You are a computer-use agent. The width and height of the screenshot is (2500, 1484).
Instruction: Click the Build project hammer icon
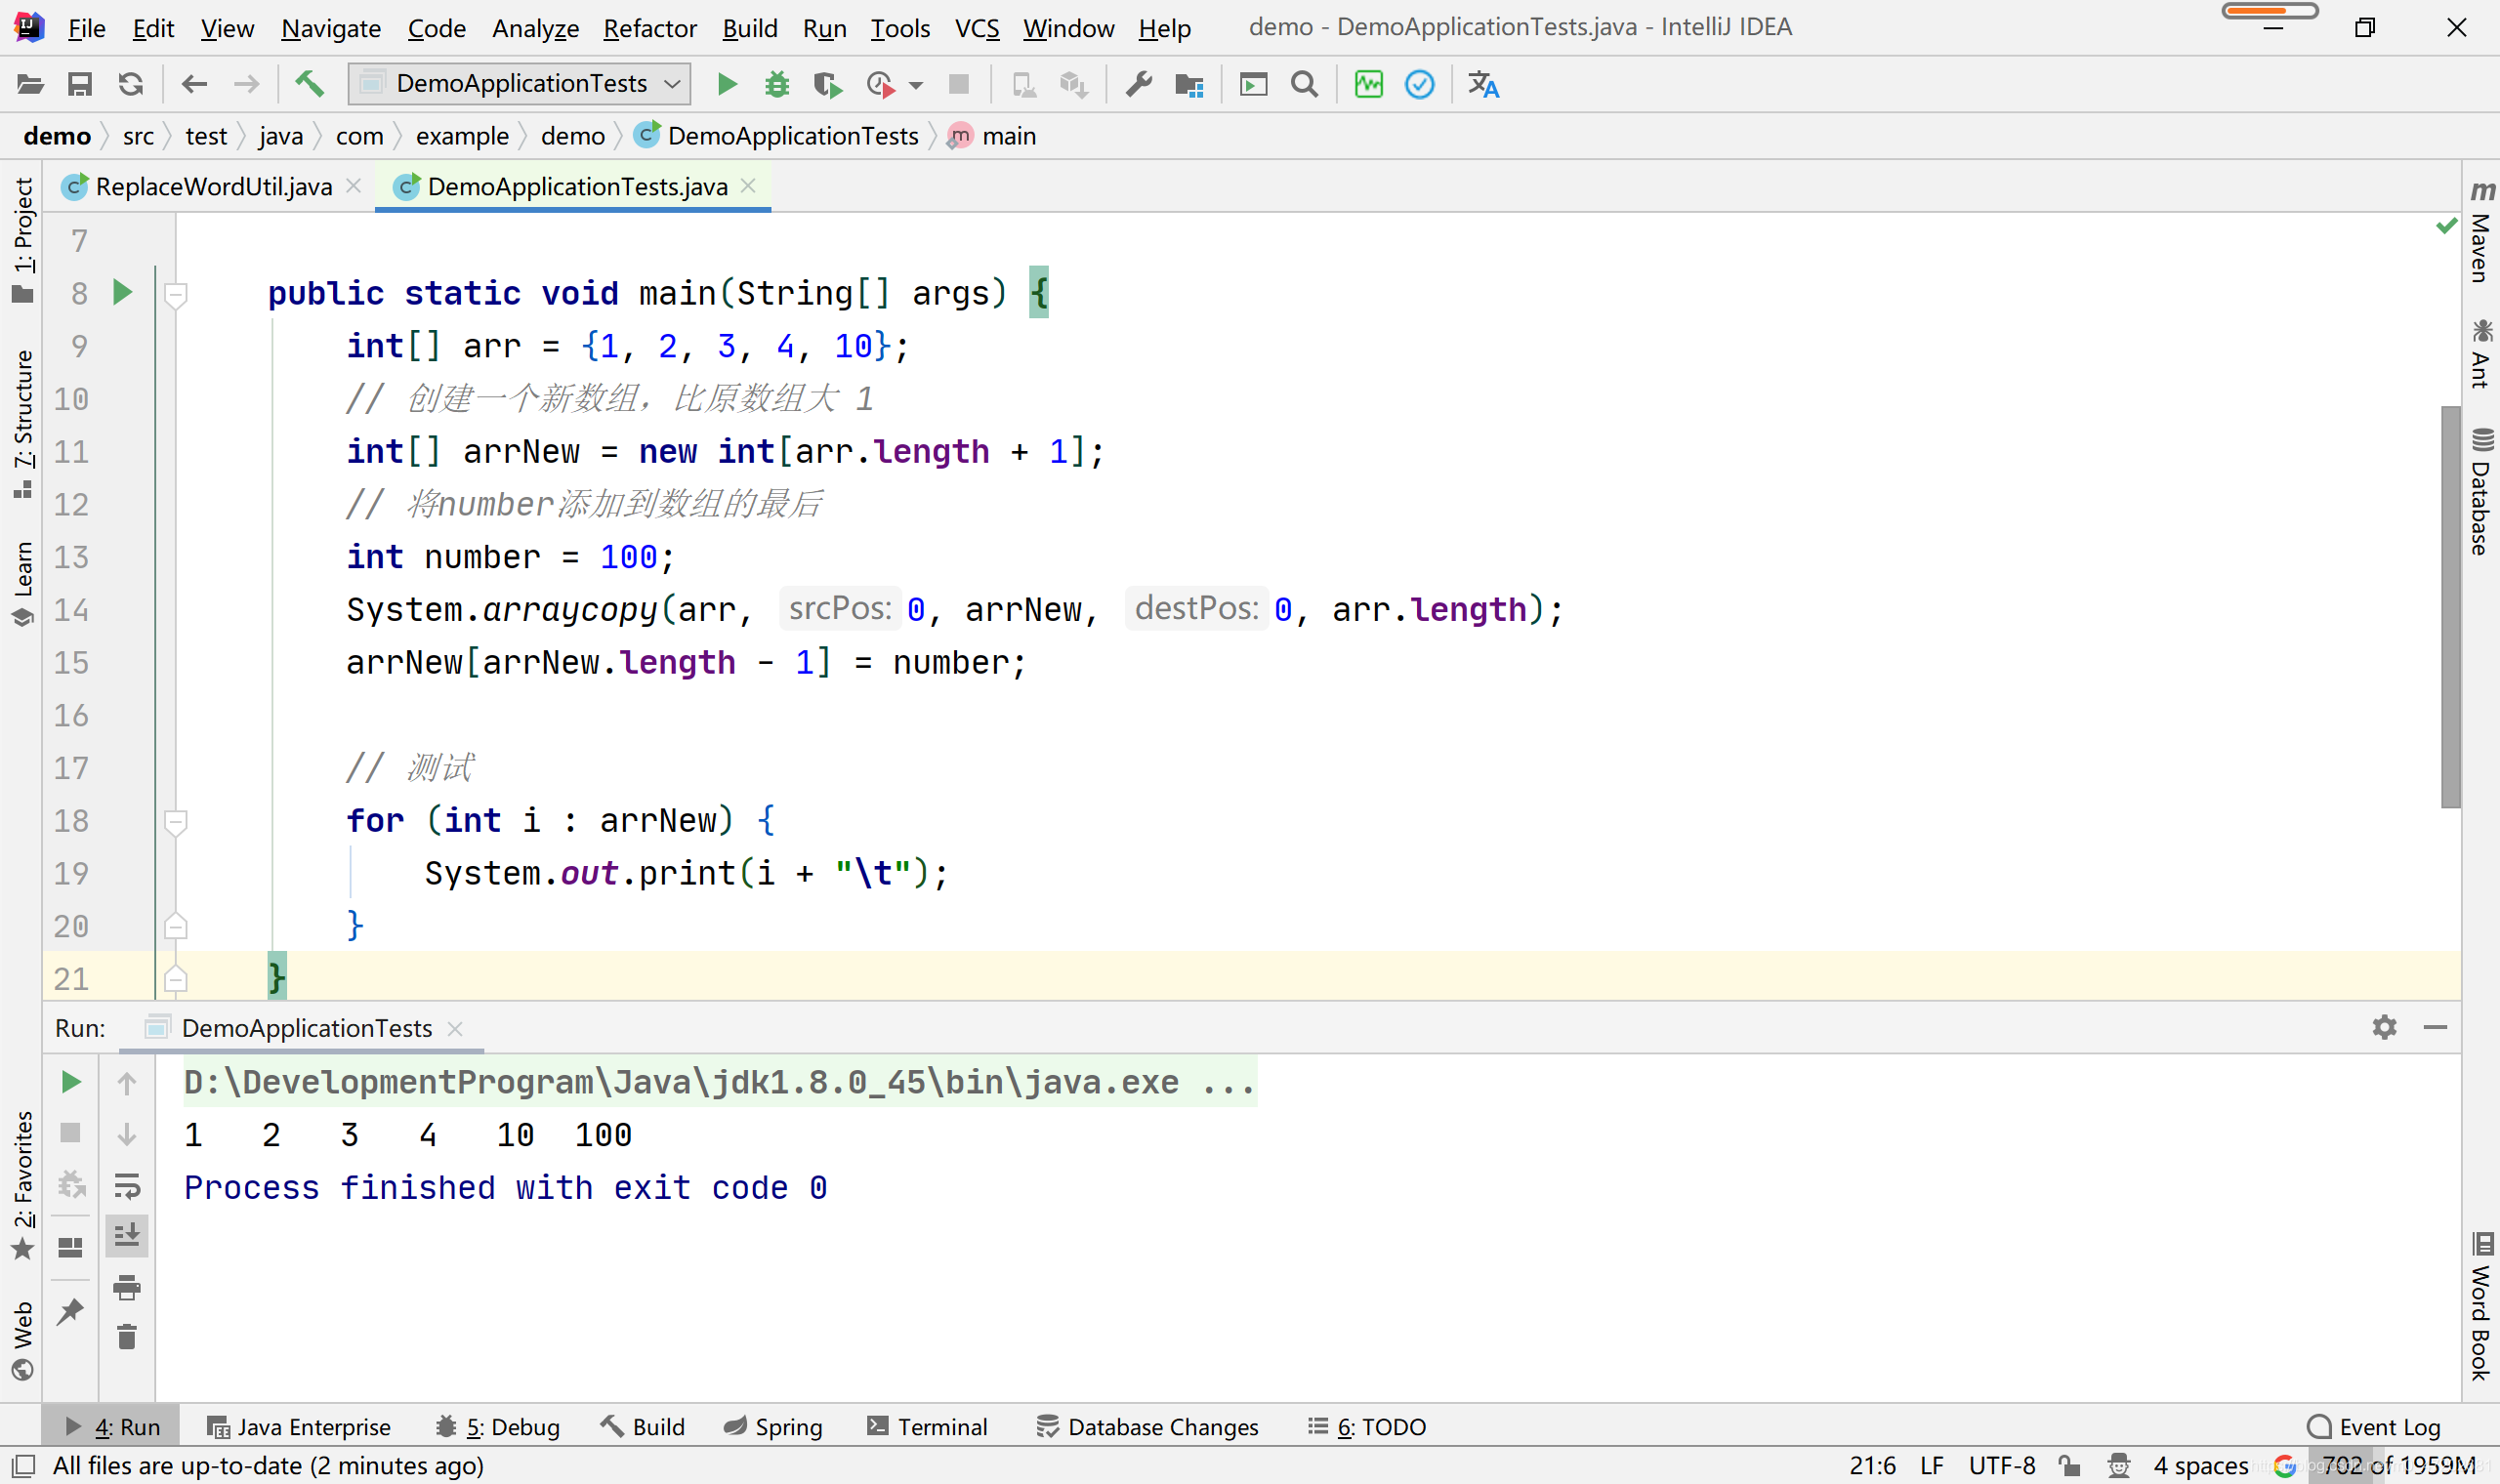pyautogui.click(x=309, y=84)
